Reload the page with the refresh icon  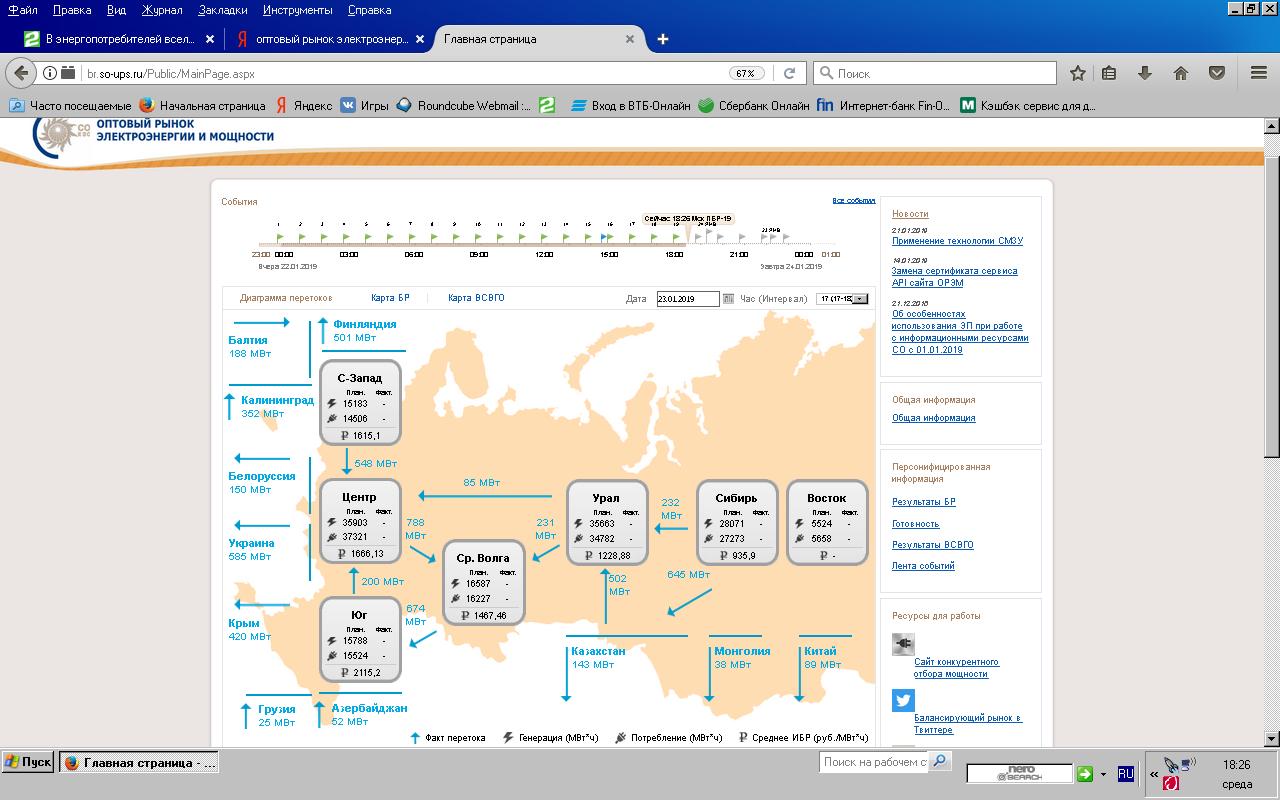789,73
